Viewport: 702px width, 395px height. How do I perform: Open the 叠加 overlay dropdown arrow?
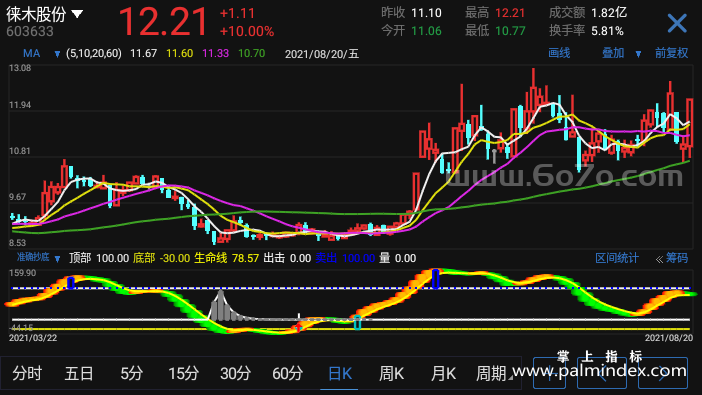638,54
